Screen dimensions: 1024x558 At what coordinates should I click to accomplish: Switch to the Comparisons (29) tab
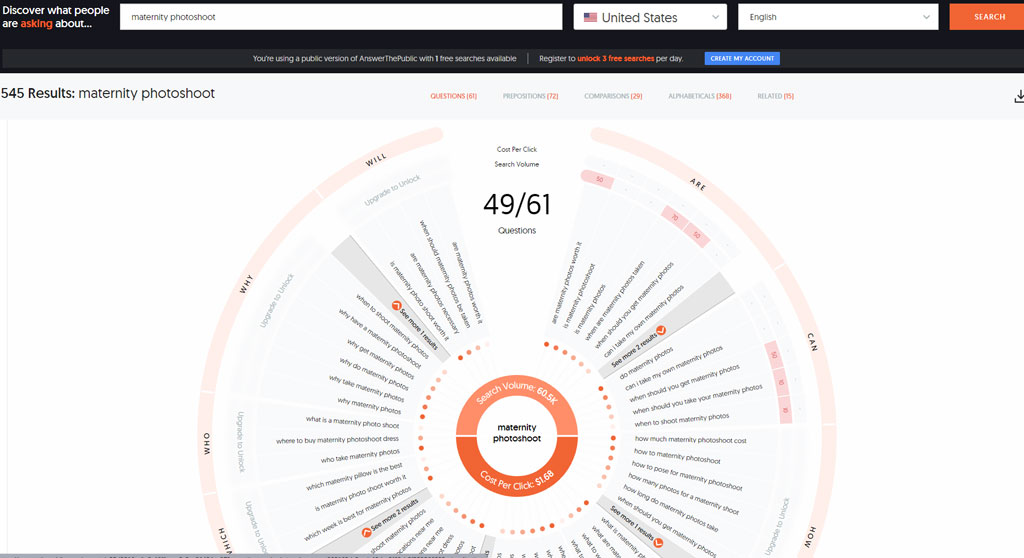pos(613,96)
